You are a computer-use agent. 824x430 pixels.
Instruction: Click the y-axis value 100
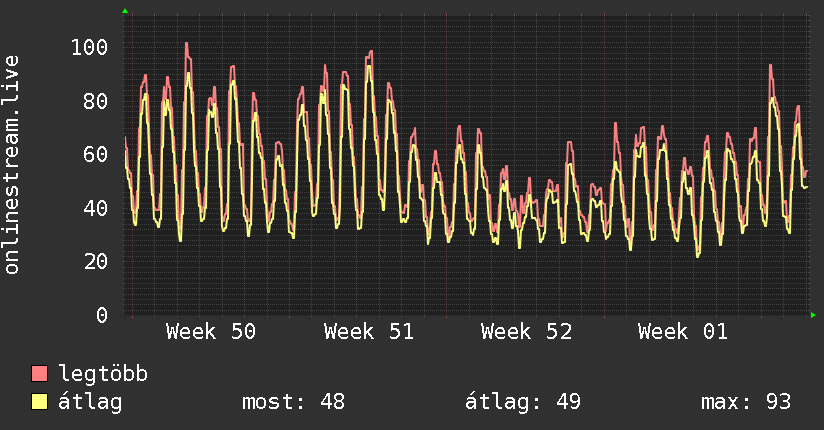pos(89,47)
